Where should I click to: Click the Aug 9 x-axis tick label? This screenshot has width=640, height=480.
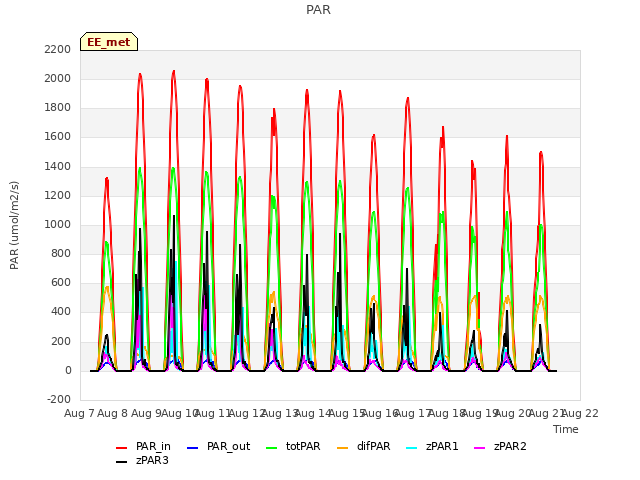tap(146, 413)
